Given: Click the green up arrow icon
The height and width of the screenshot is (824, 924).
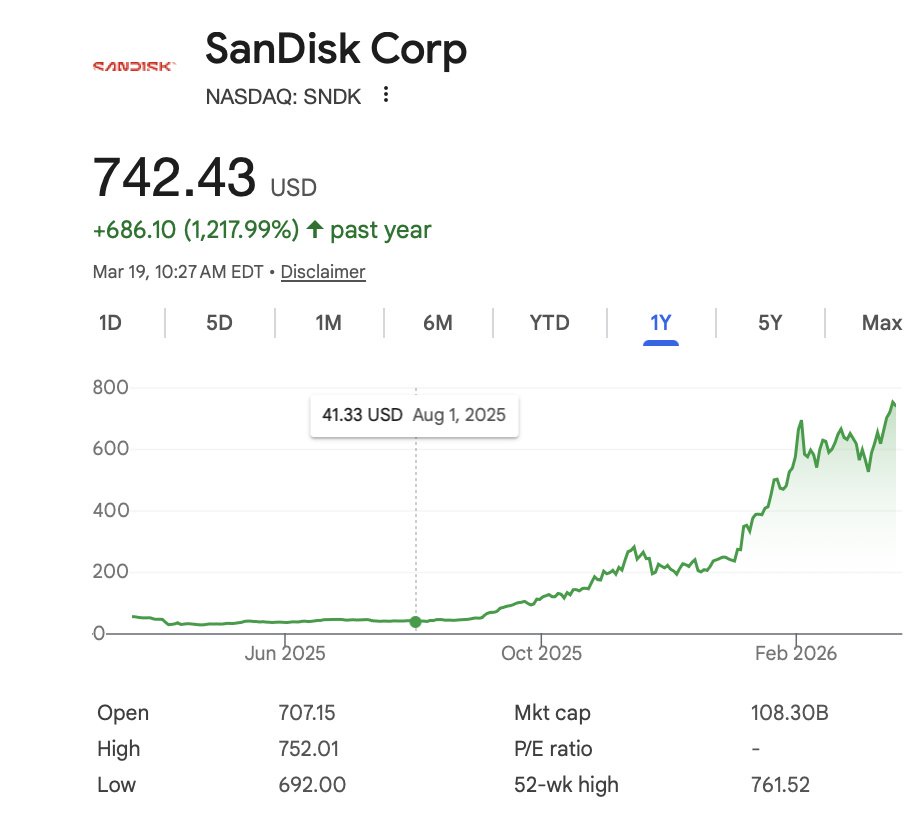Looking at the screenshot, I should tap(315, 230).
